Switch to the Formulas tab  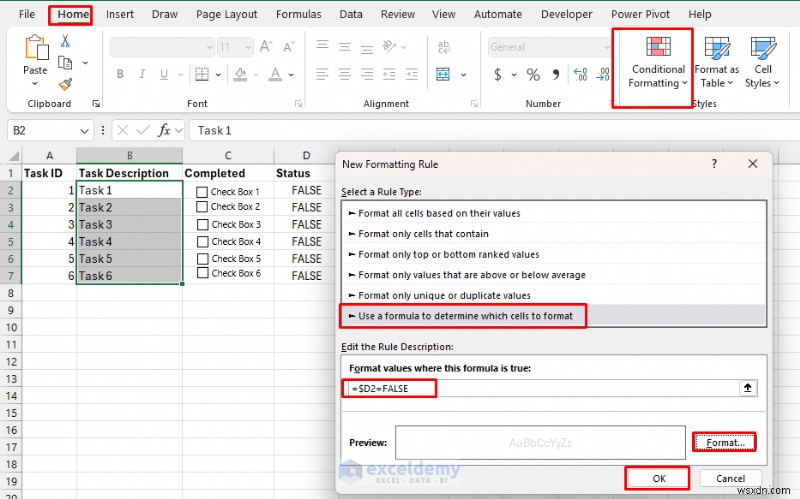[x=298, y=14]
